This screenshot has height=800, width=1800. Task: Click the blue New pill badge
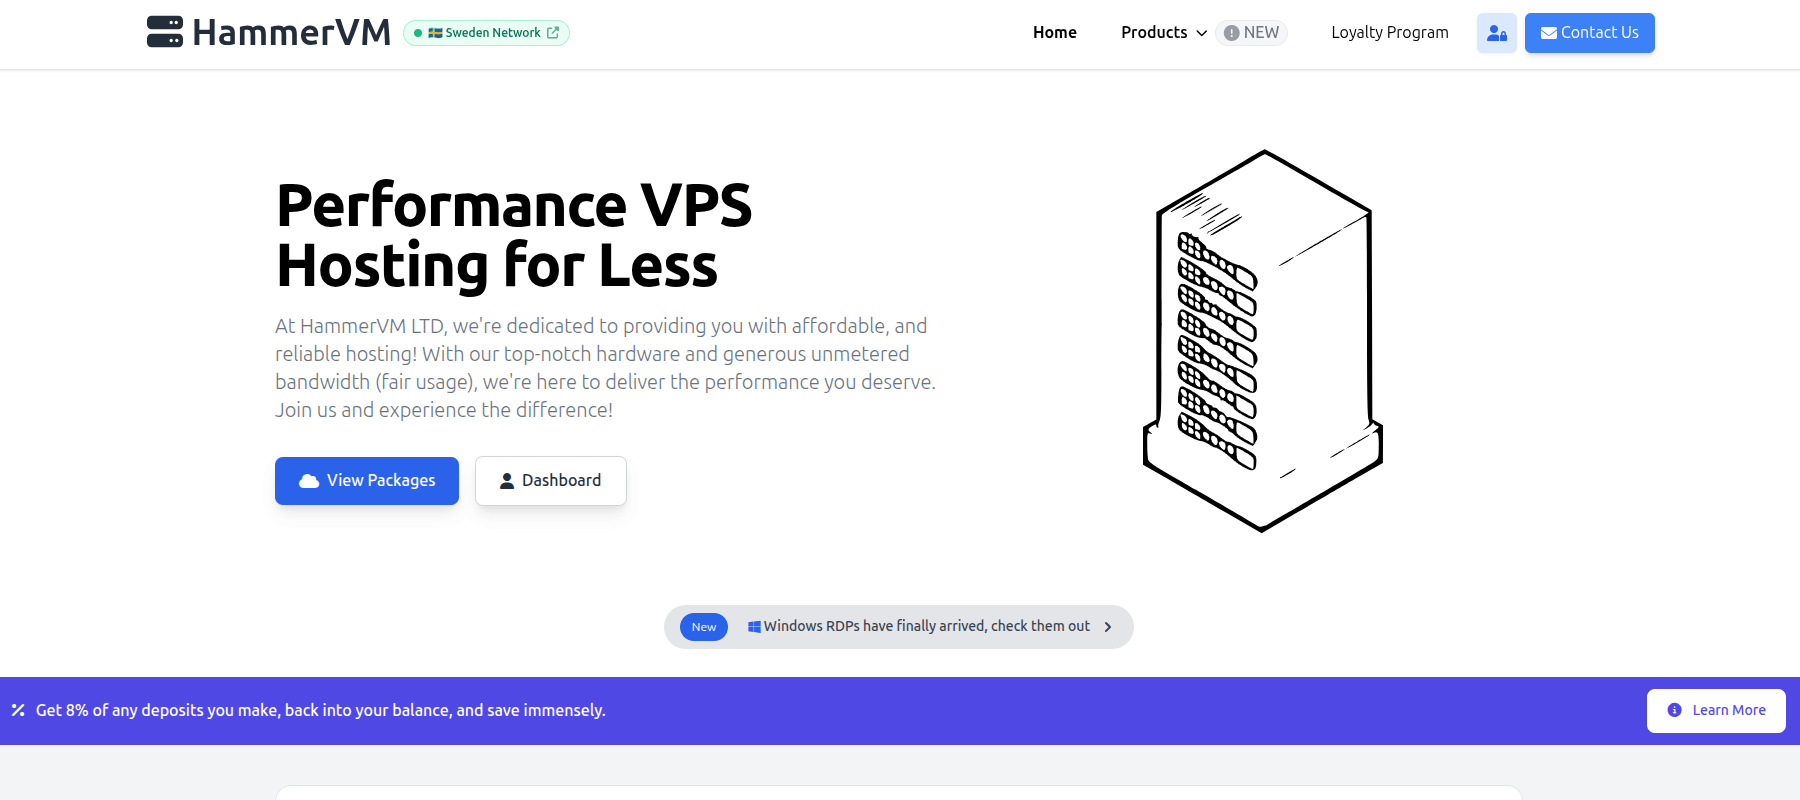click(x=704, y=627)
